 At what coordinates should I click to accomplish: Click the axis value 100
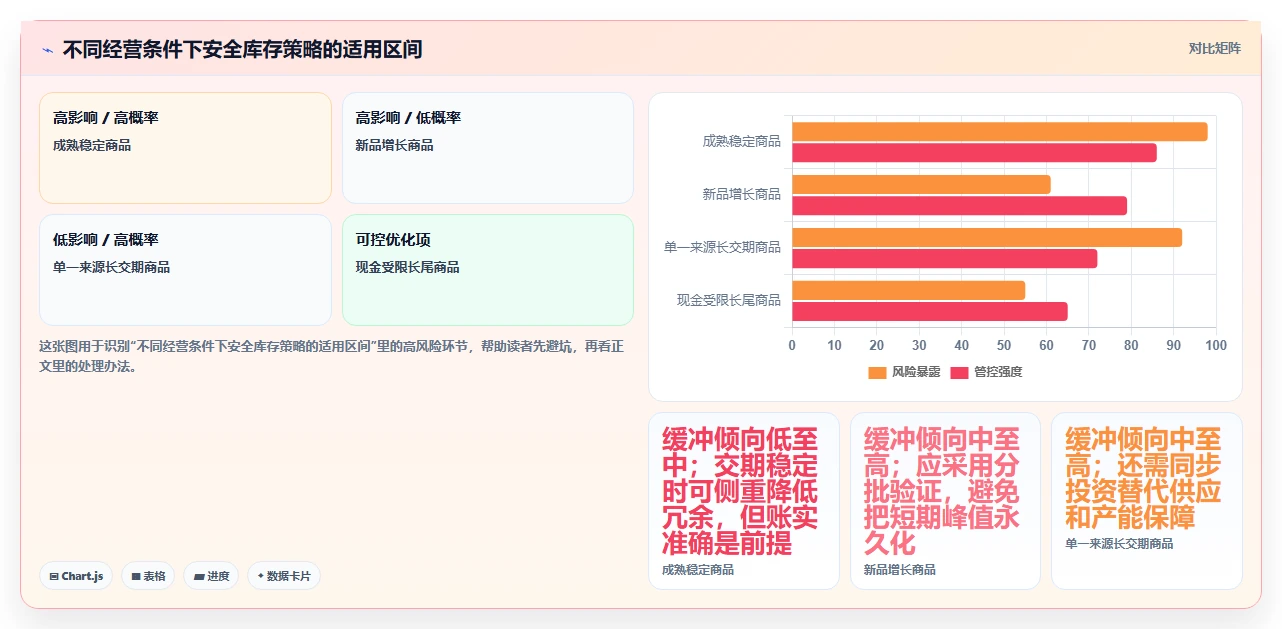[1216, 346]
